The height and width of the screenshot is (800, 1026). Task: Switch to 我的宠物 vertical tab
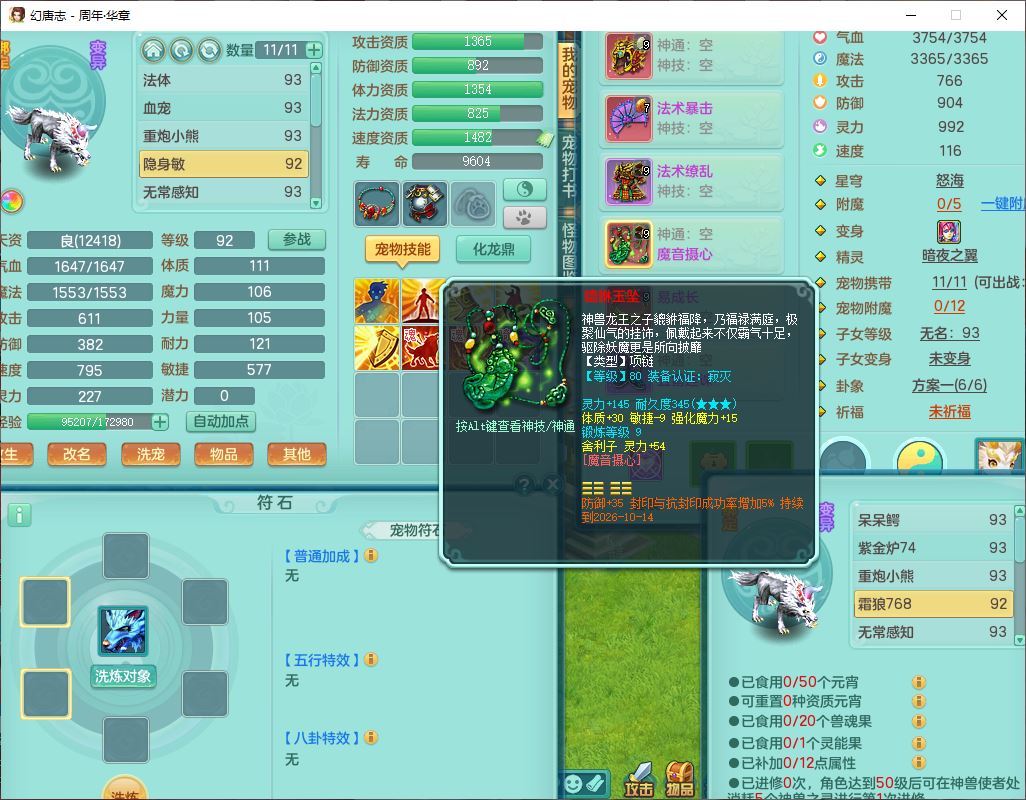568,78
